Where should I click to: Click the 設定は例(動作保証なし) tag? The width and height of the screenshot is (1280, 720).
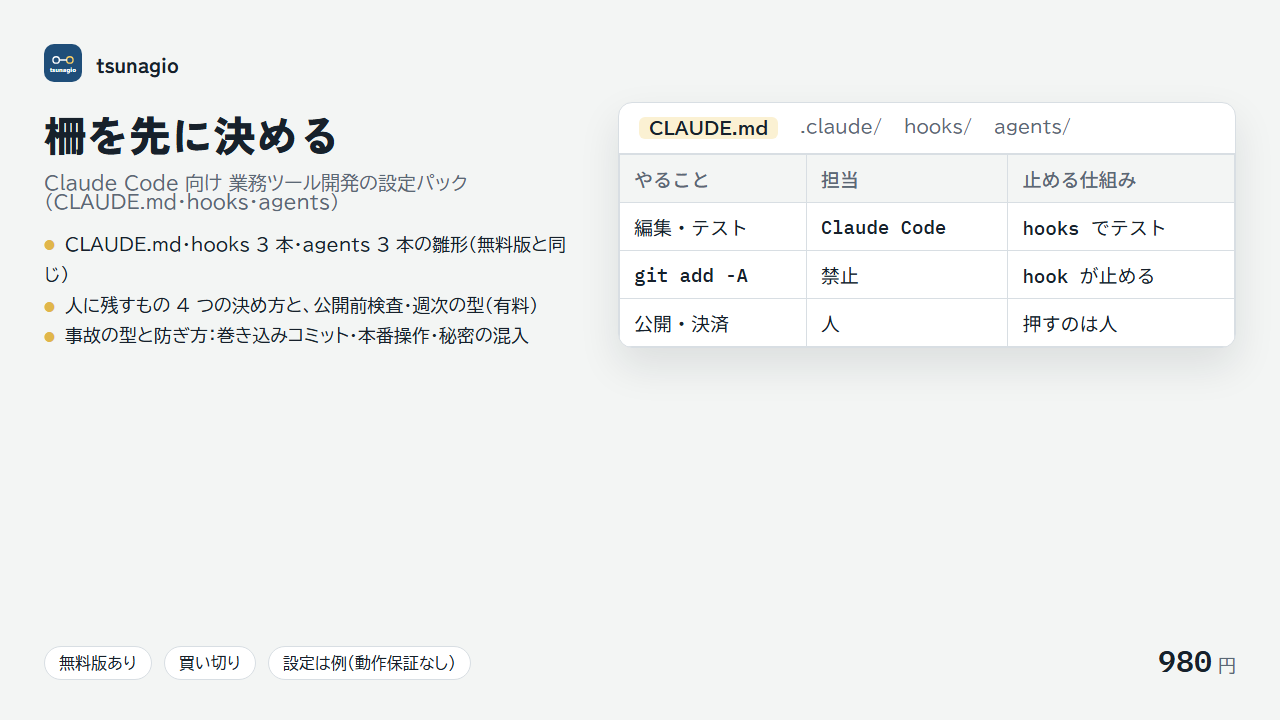(369, 663)
